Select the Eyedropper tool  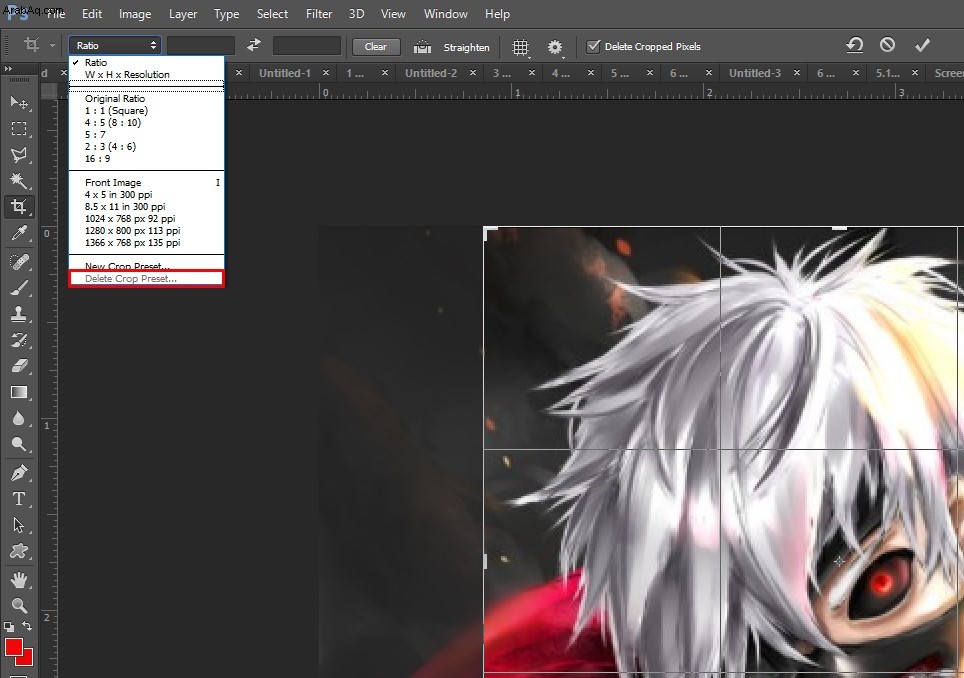19,234
